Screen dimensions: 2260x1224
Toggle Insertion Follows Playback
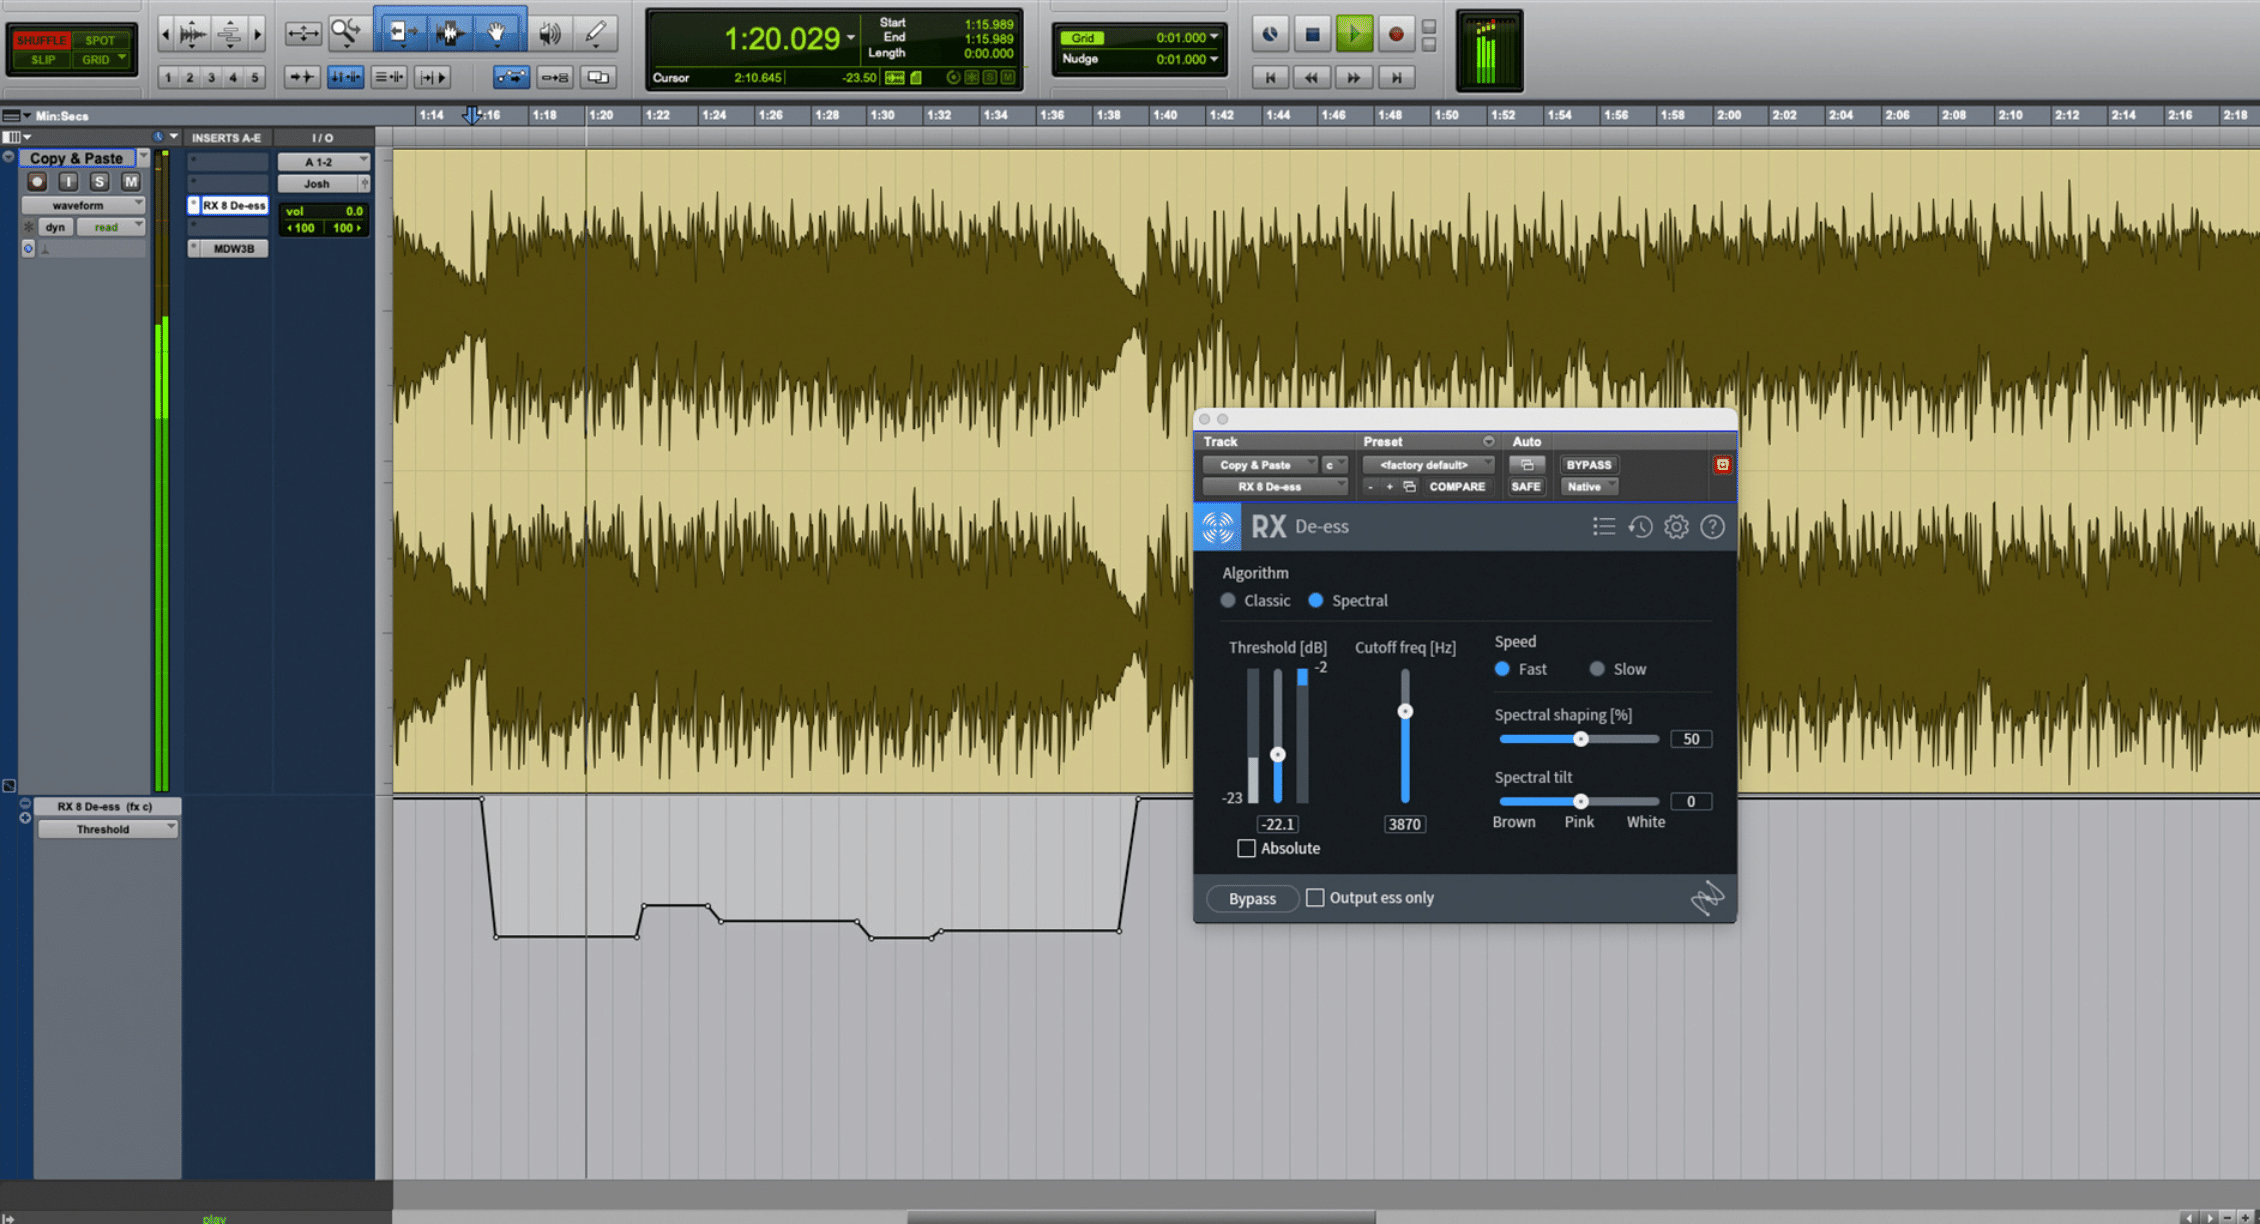(x=432, y=77)
